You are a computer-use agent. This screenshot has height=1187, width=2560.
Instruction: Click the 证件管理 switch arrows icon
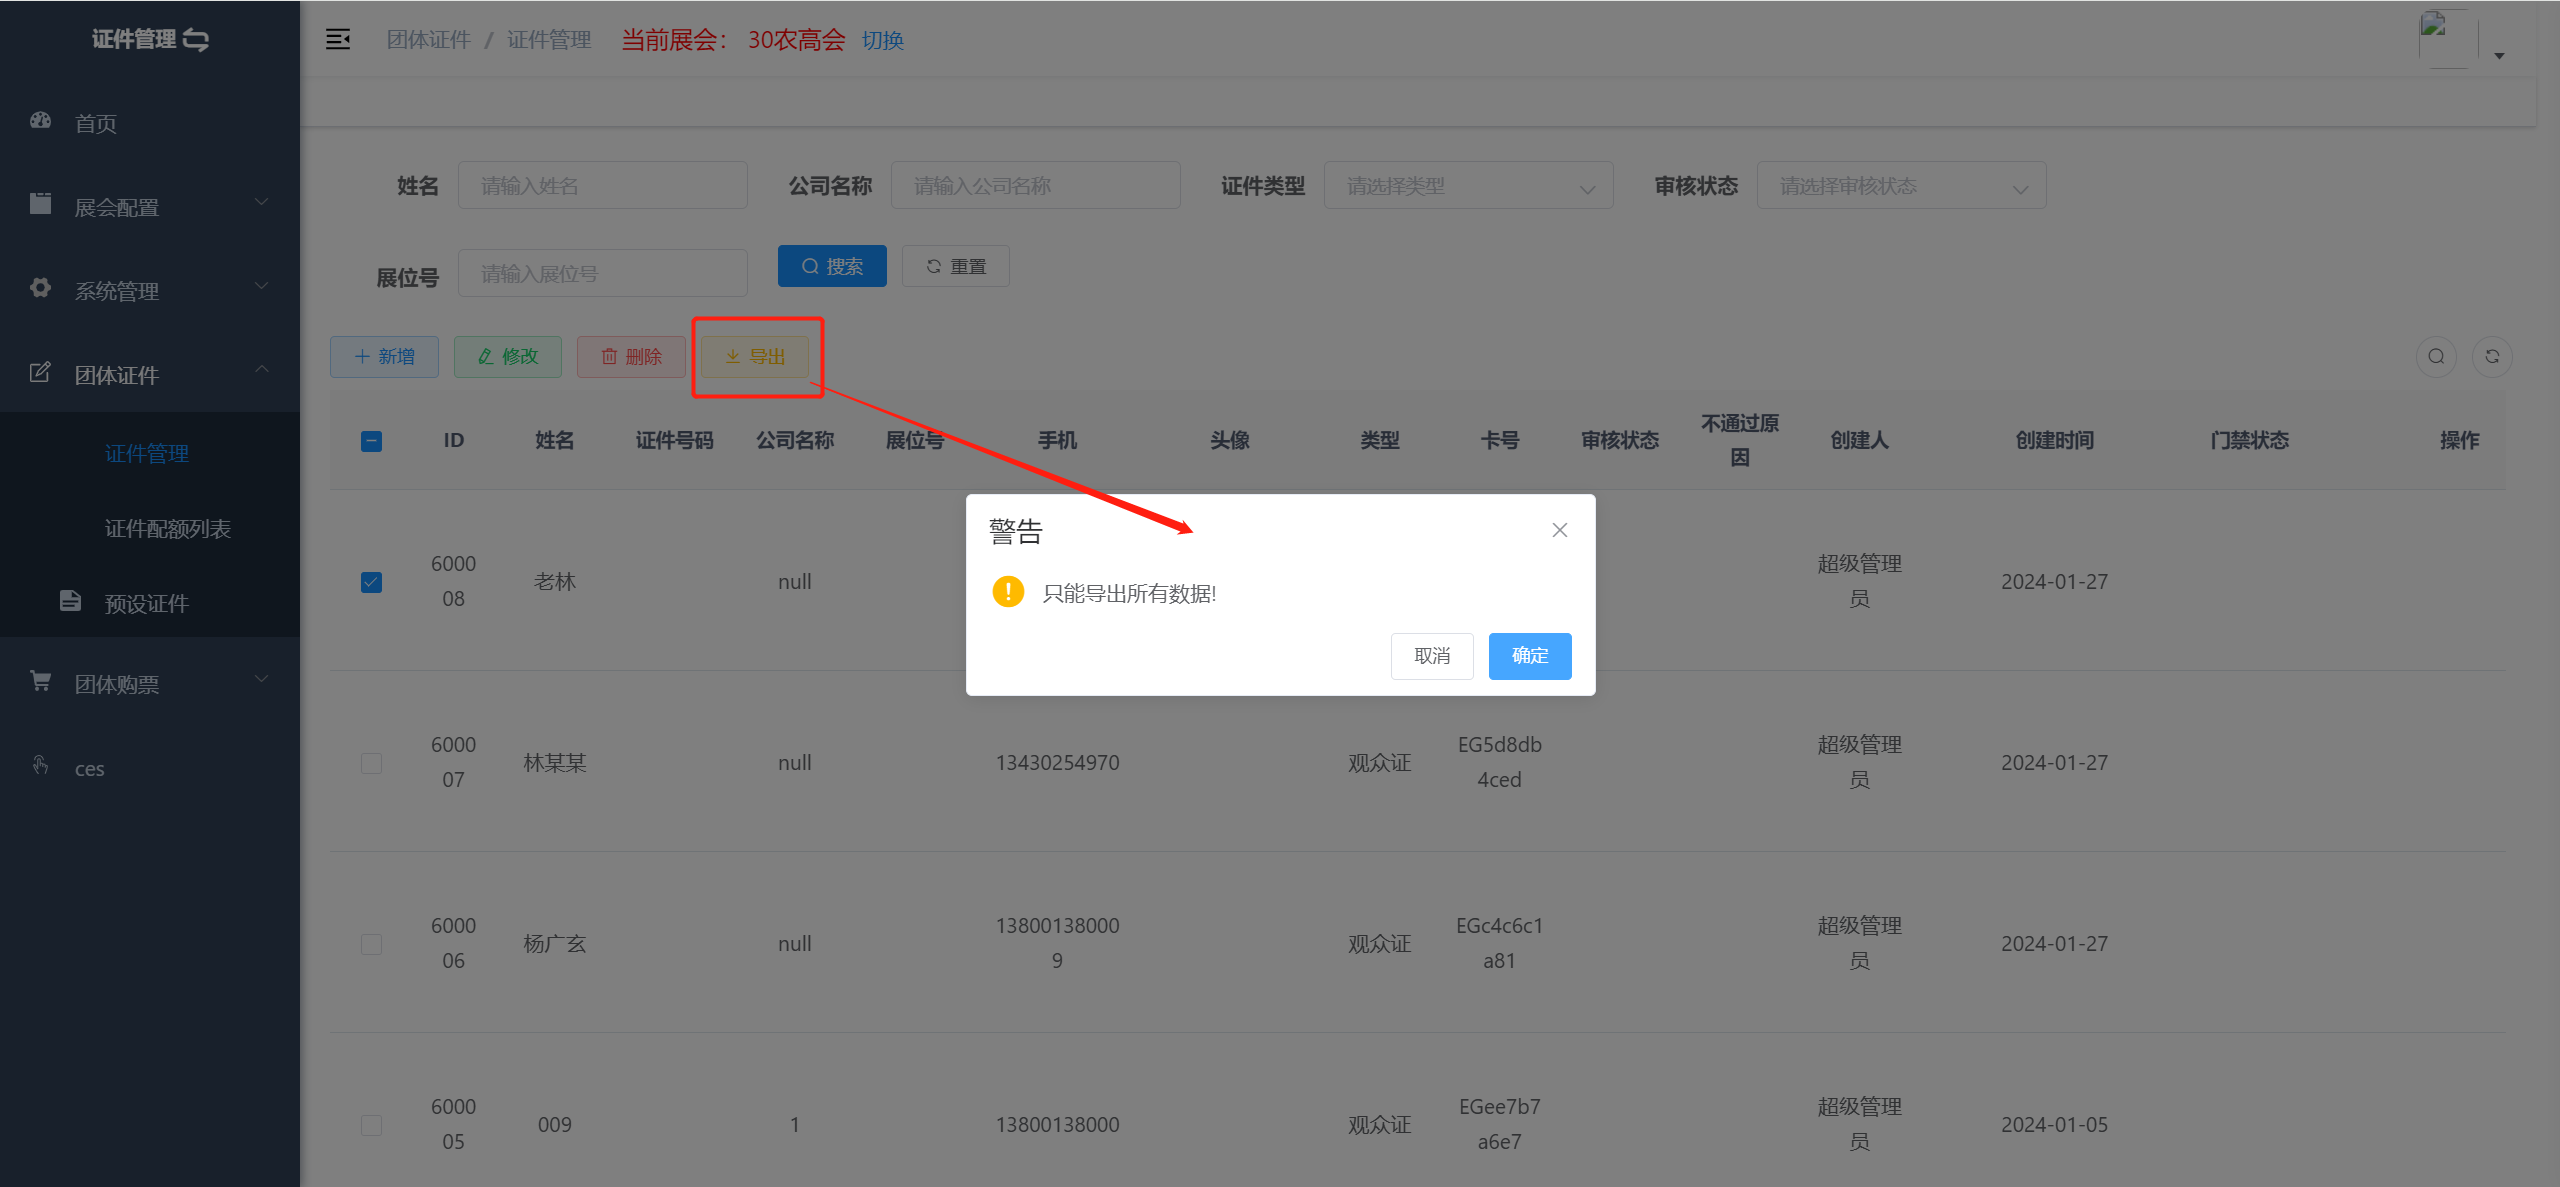tap(196, 40)
